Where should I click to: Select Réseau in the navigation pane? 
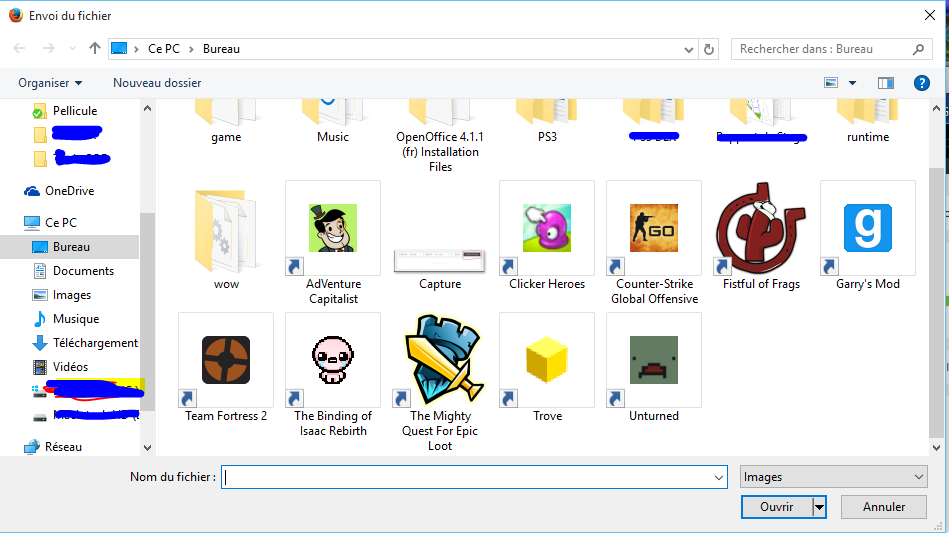pyautogui.click(x=63, y=447)
